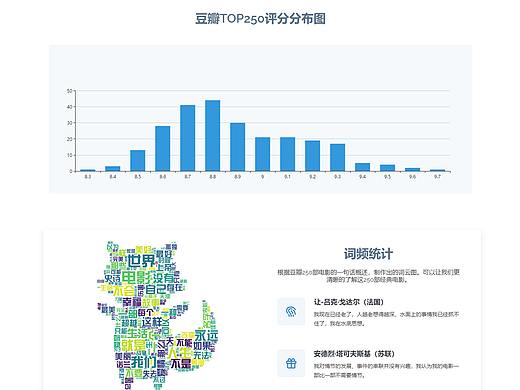The image size is (520, 390).
Task: Click the word 失去 in word cloud
Action: 150,374
